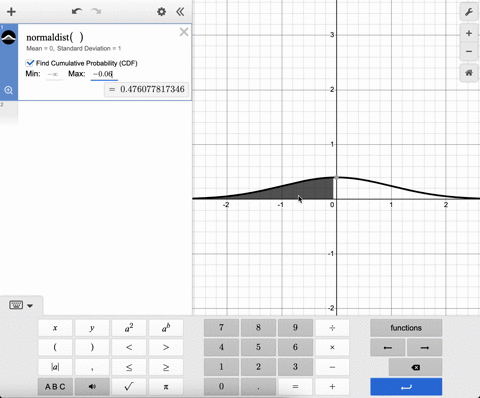The image size is (480, 398).
Task: Tap the pi key
Action: pyautogui.click(x=166, y=387)
